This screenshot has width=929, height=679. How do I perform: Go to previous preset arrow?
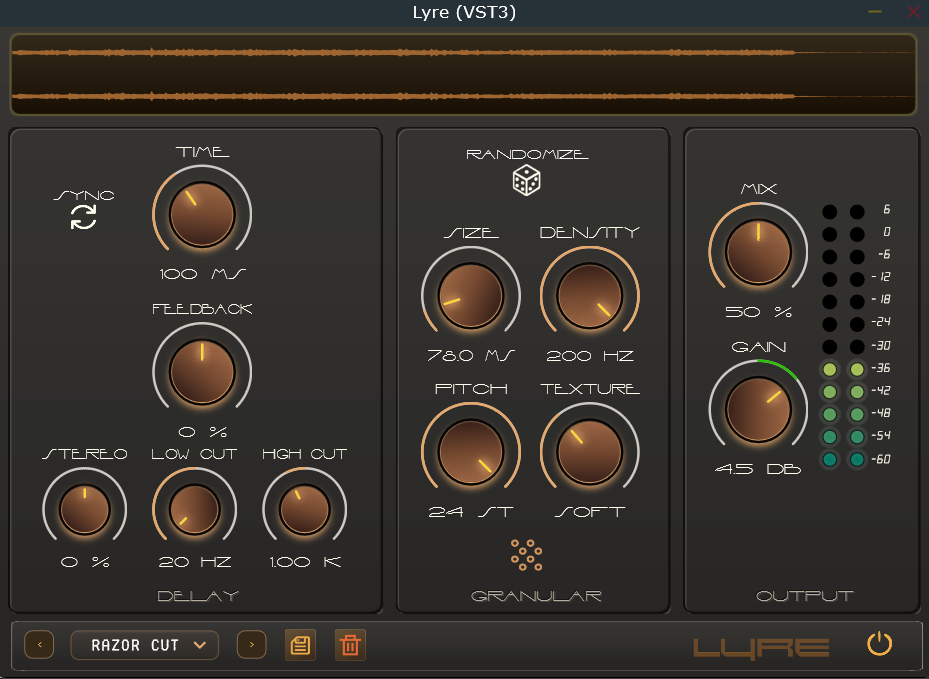[x=39, y=645]
